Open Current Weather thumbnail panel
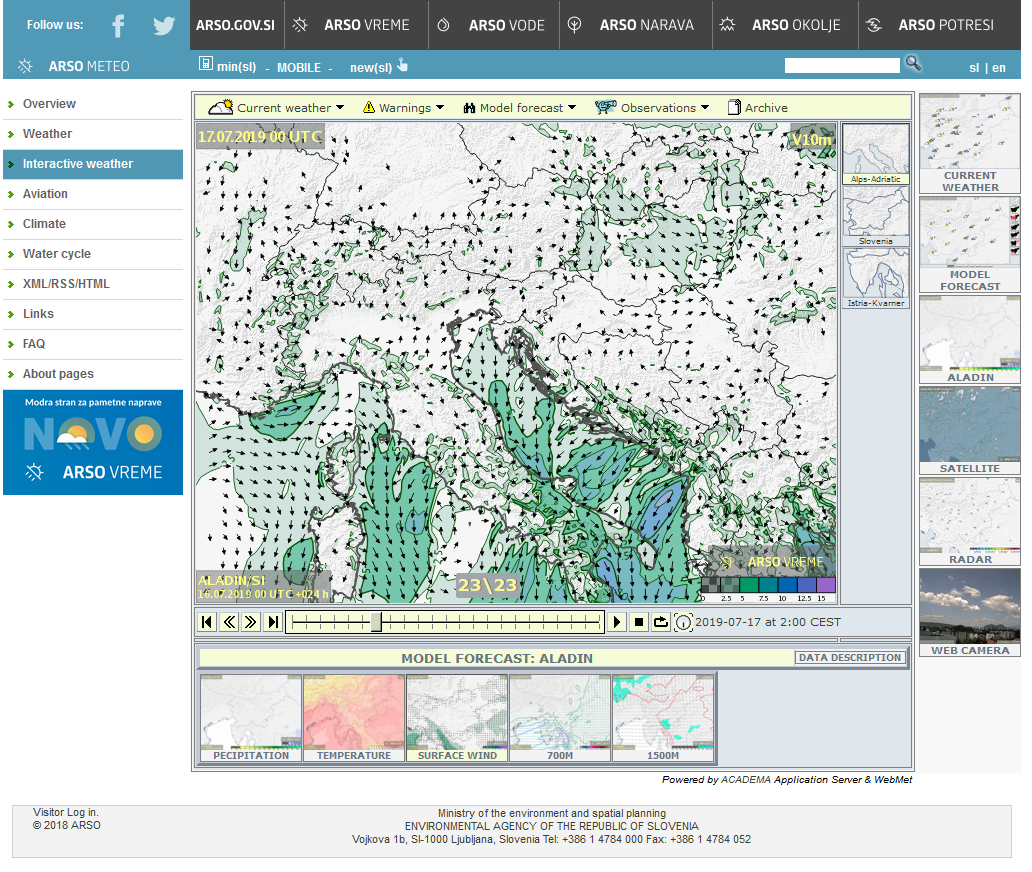The image size is (1032, 872). 969,143
